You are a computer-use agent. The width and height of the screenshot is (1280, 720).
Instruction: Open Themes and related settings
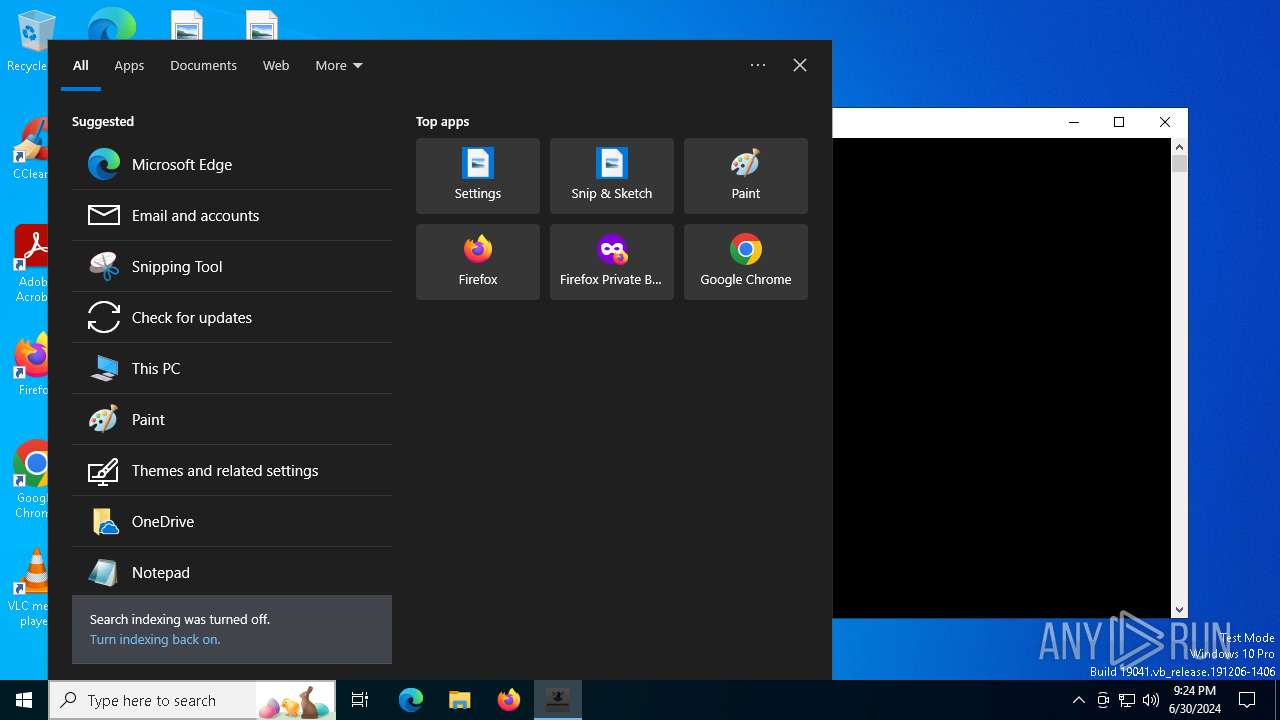(x=232, y=471)
